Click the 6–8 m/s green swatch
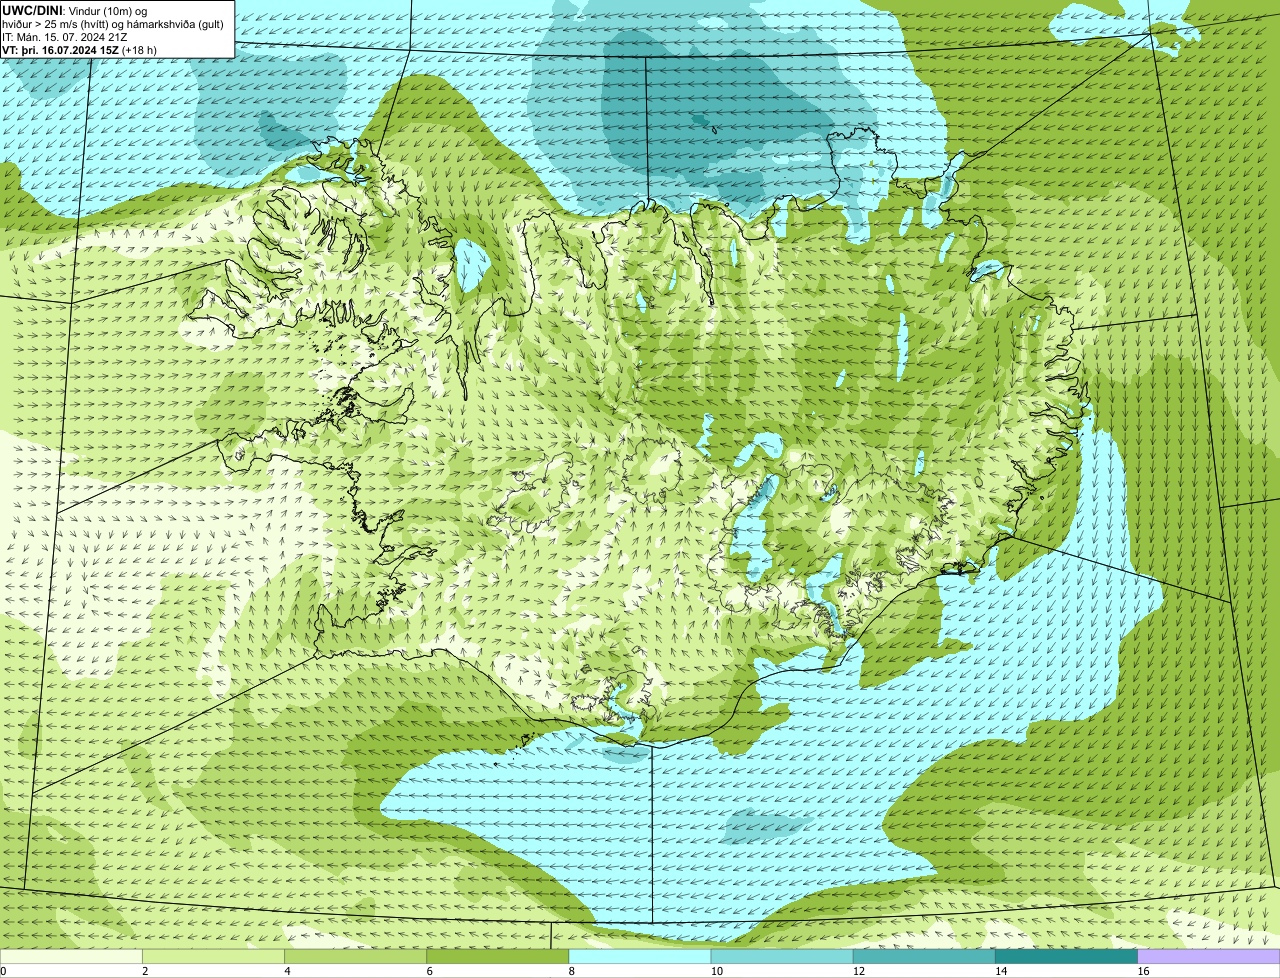Viewport: 1280px width, 978px height. [x=498, y=957]
